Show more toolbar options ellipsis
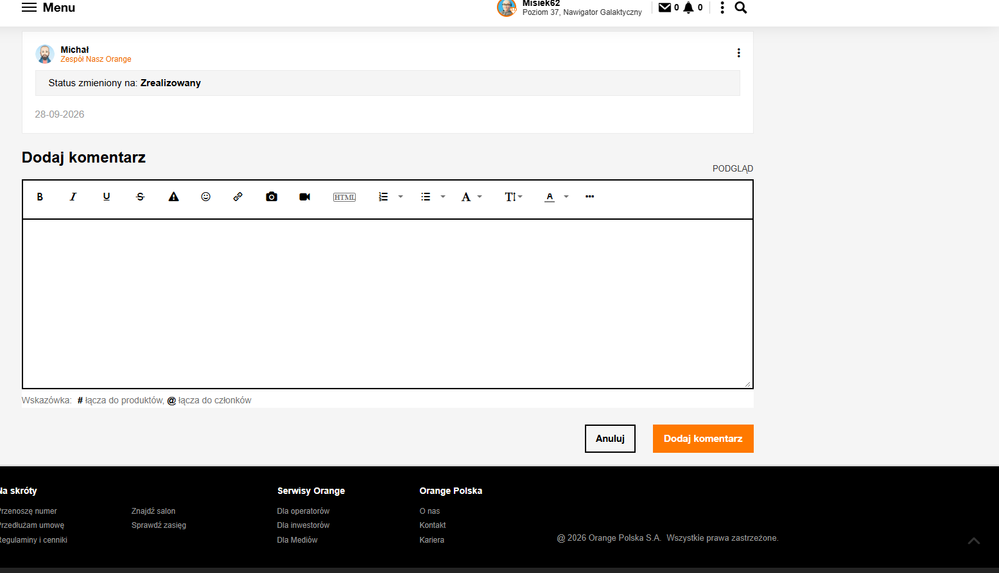Viewport: 999px width, 573px height. pyautogui.click(x=589, y=197)
